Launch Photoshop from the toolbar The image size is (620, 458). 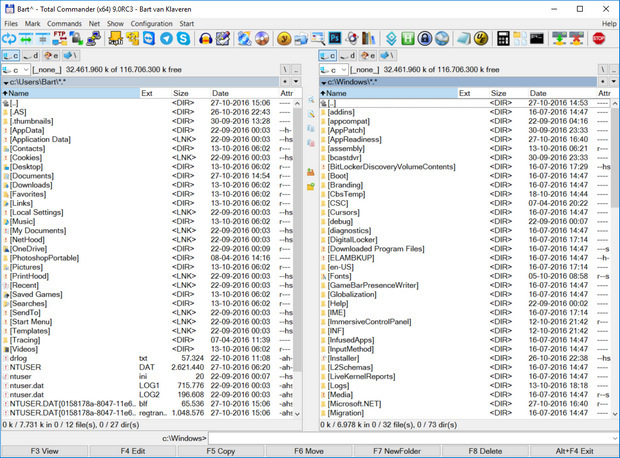pos(335,39)
